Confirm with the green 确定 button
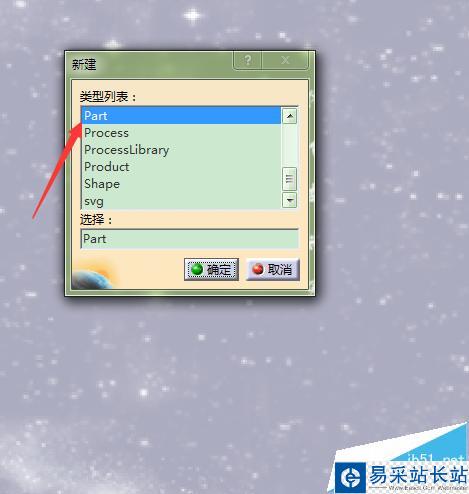 (x=211, y=269)
